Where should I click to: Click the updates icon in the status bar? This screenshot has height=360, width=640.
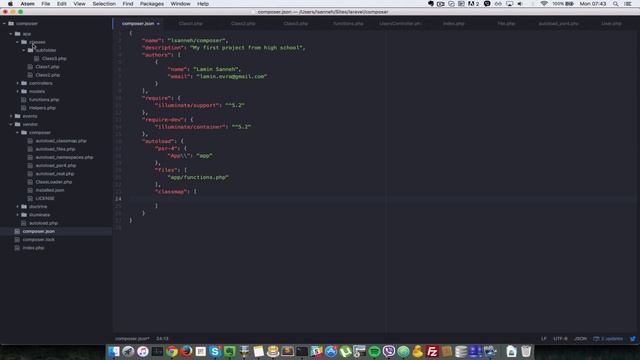[x=596, y=339]
